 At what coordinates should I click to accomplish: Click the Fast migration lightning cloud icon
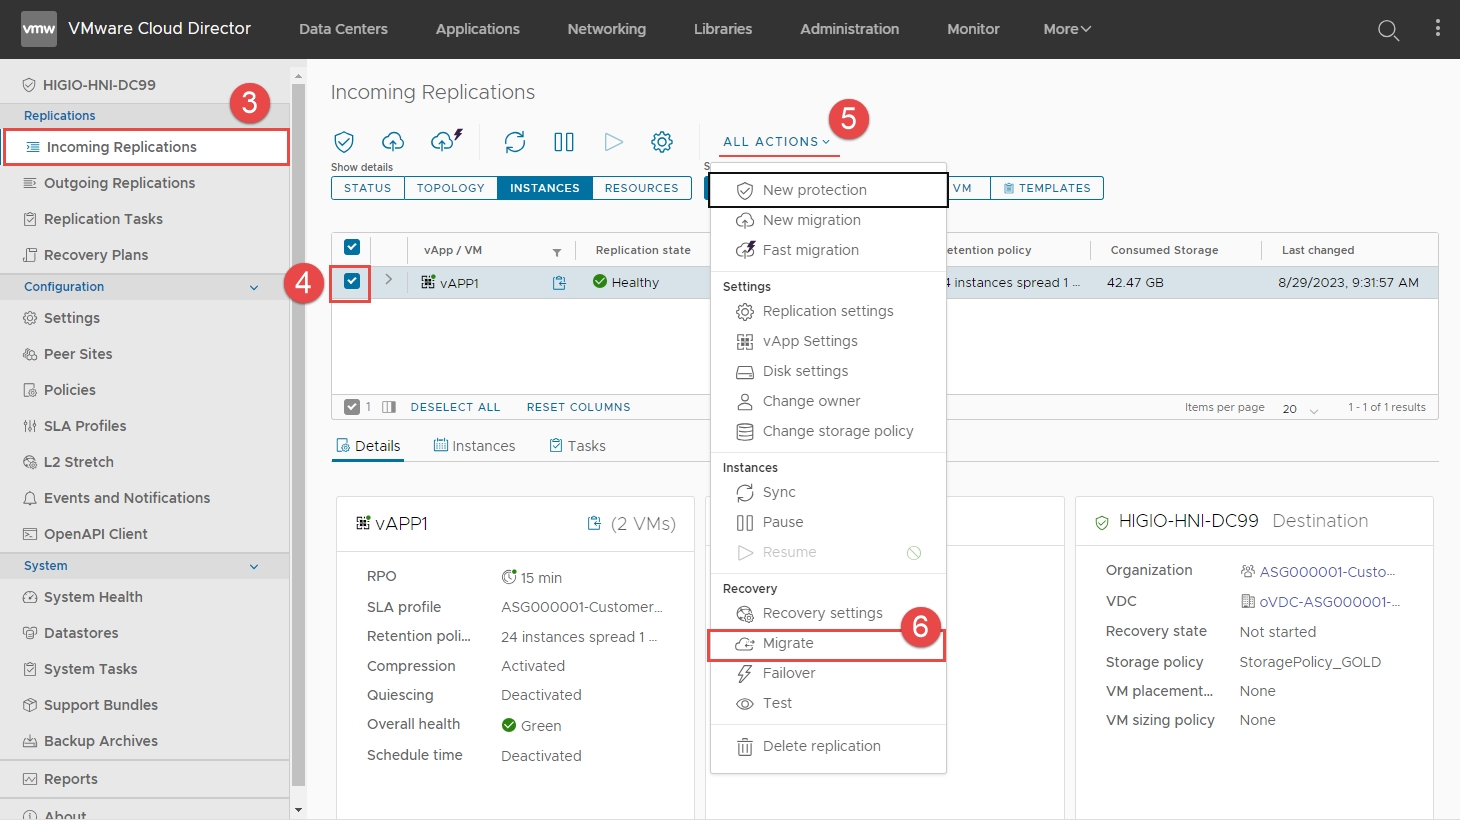[x=446, y=141]
